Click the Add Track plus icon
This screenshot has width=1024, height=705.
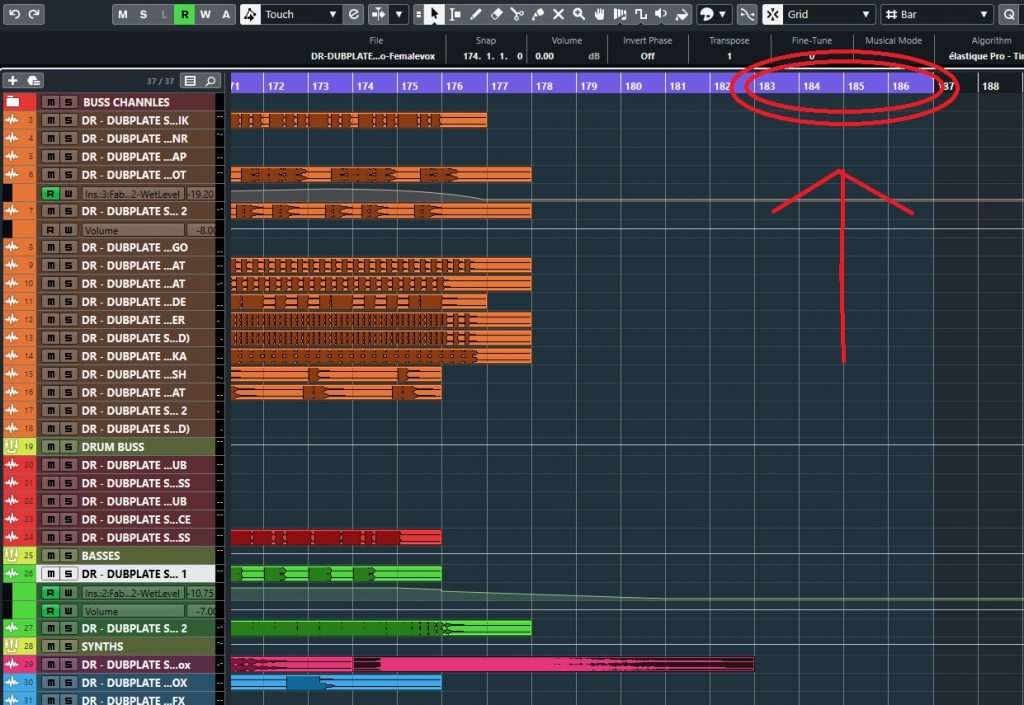[13, 80]
